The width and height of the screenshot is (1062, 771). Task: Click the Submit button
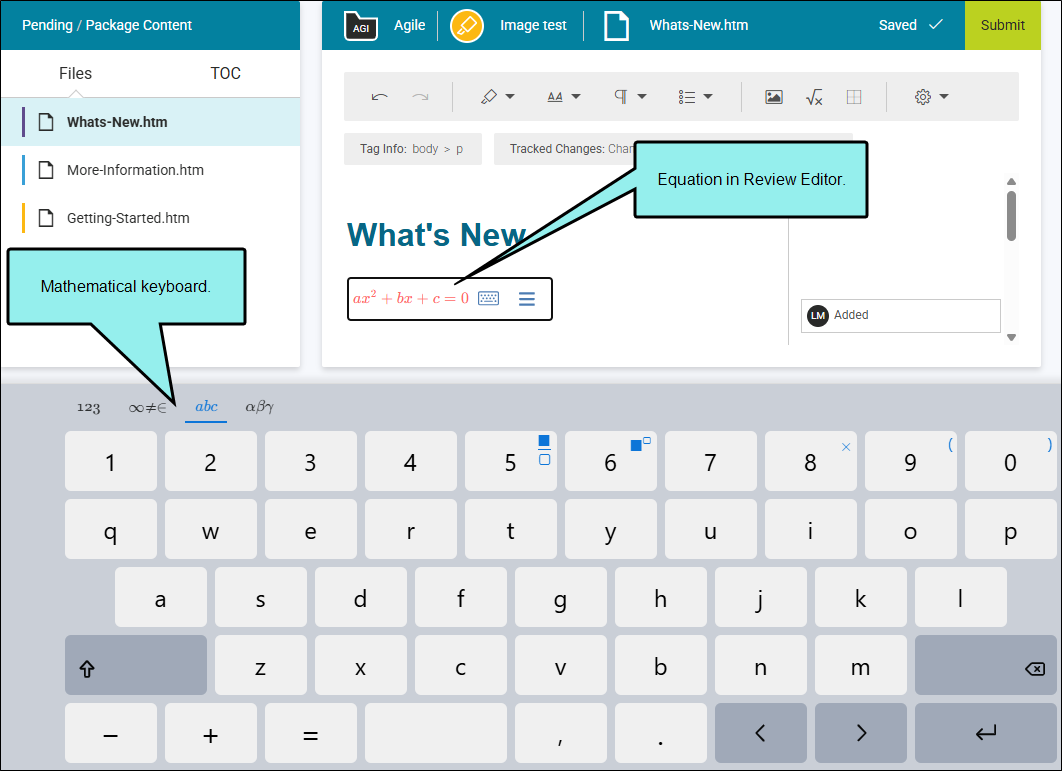pos(1002,25)
